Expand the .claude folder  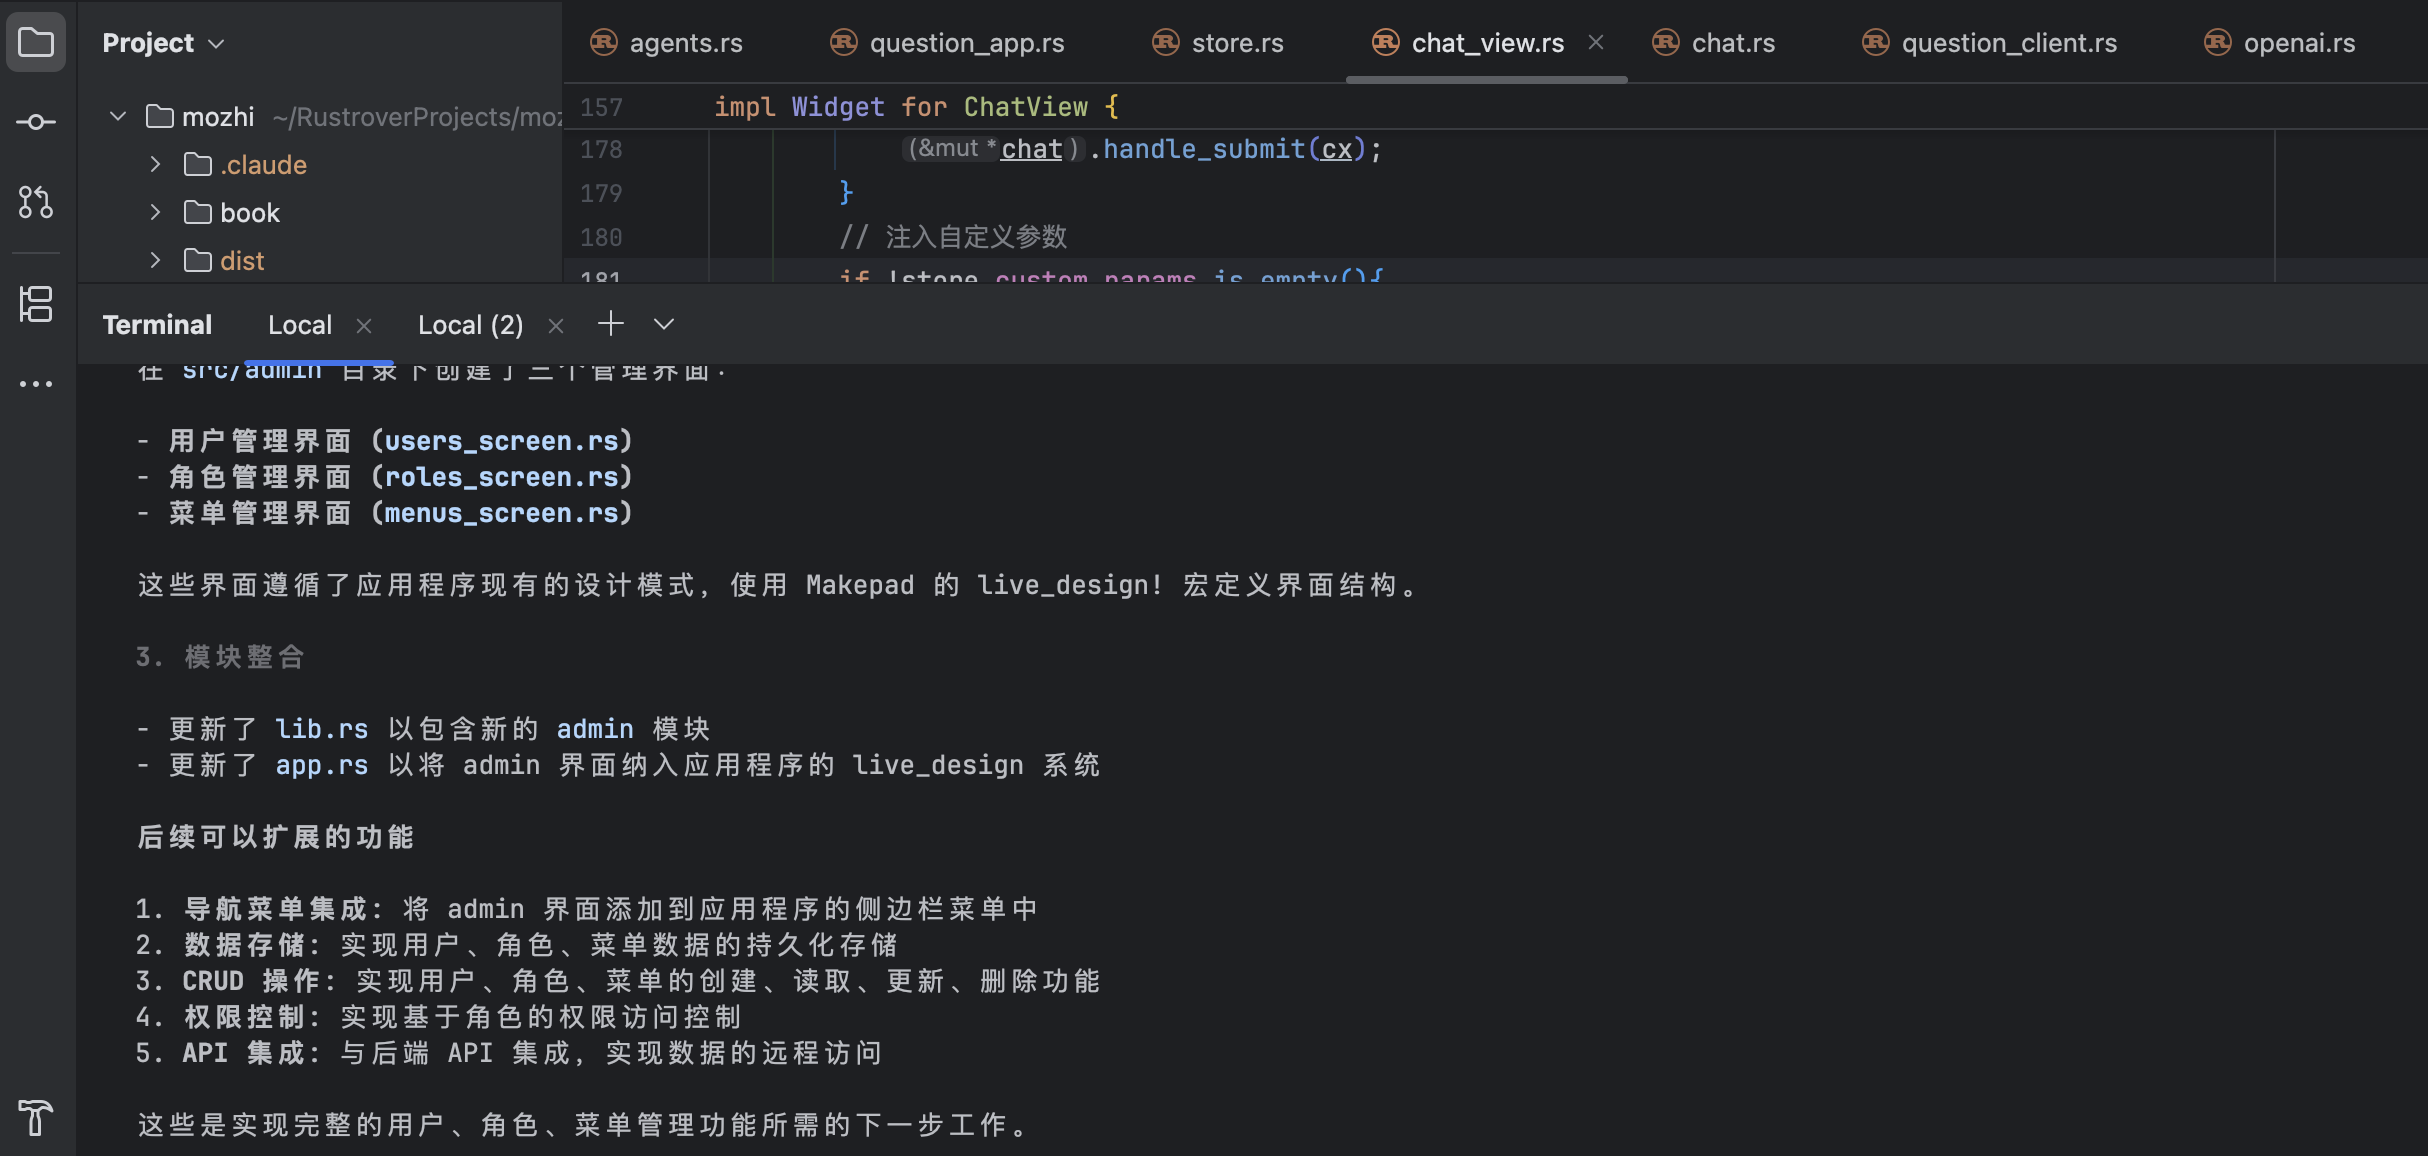pos(155,164)
